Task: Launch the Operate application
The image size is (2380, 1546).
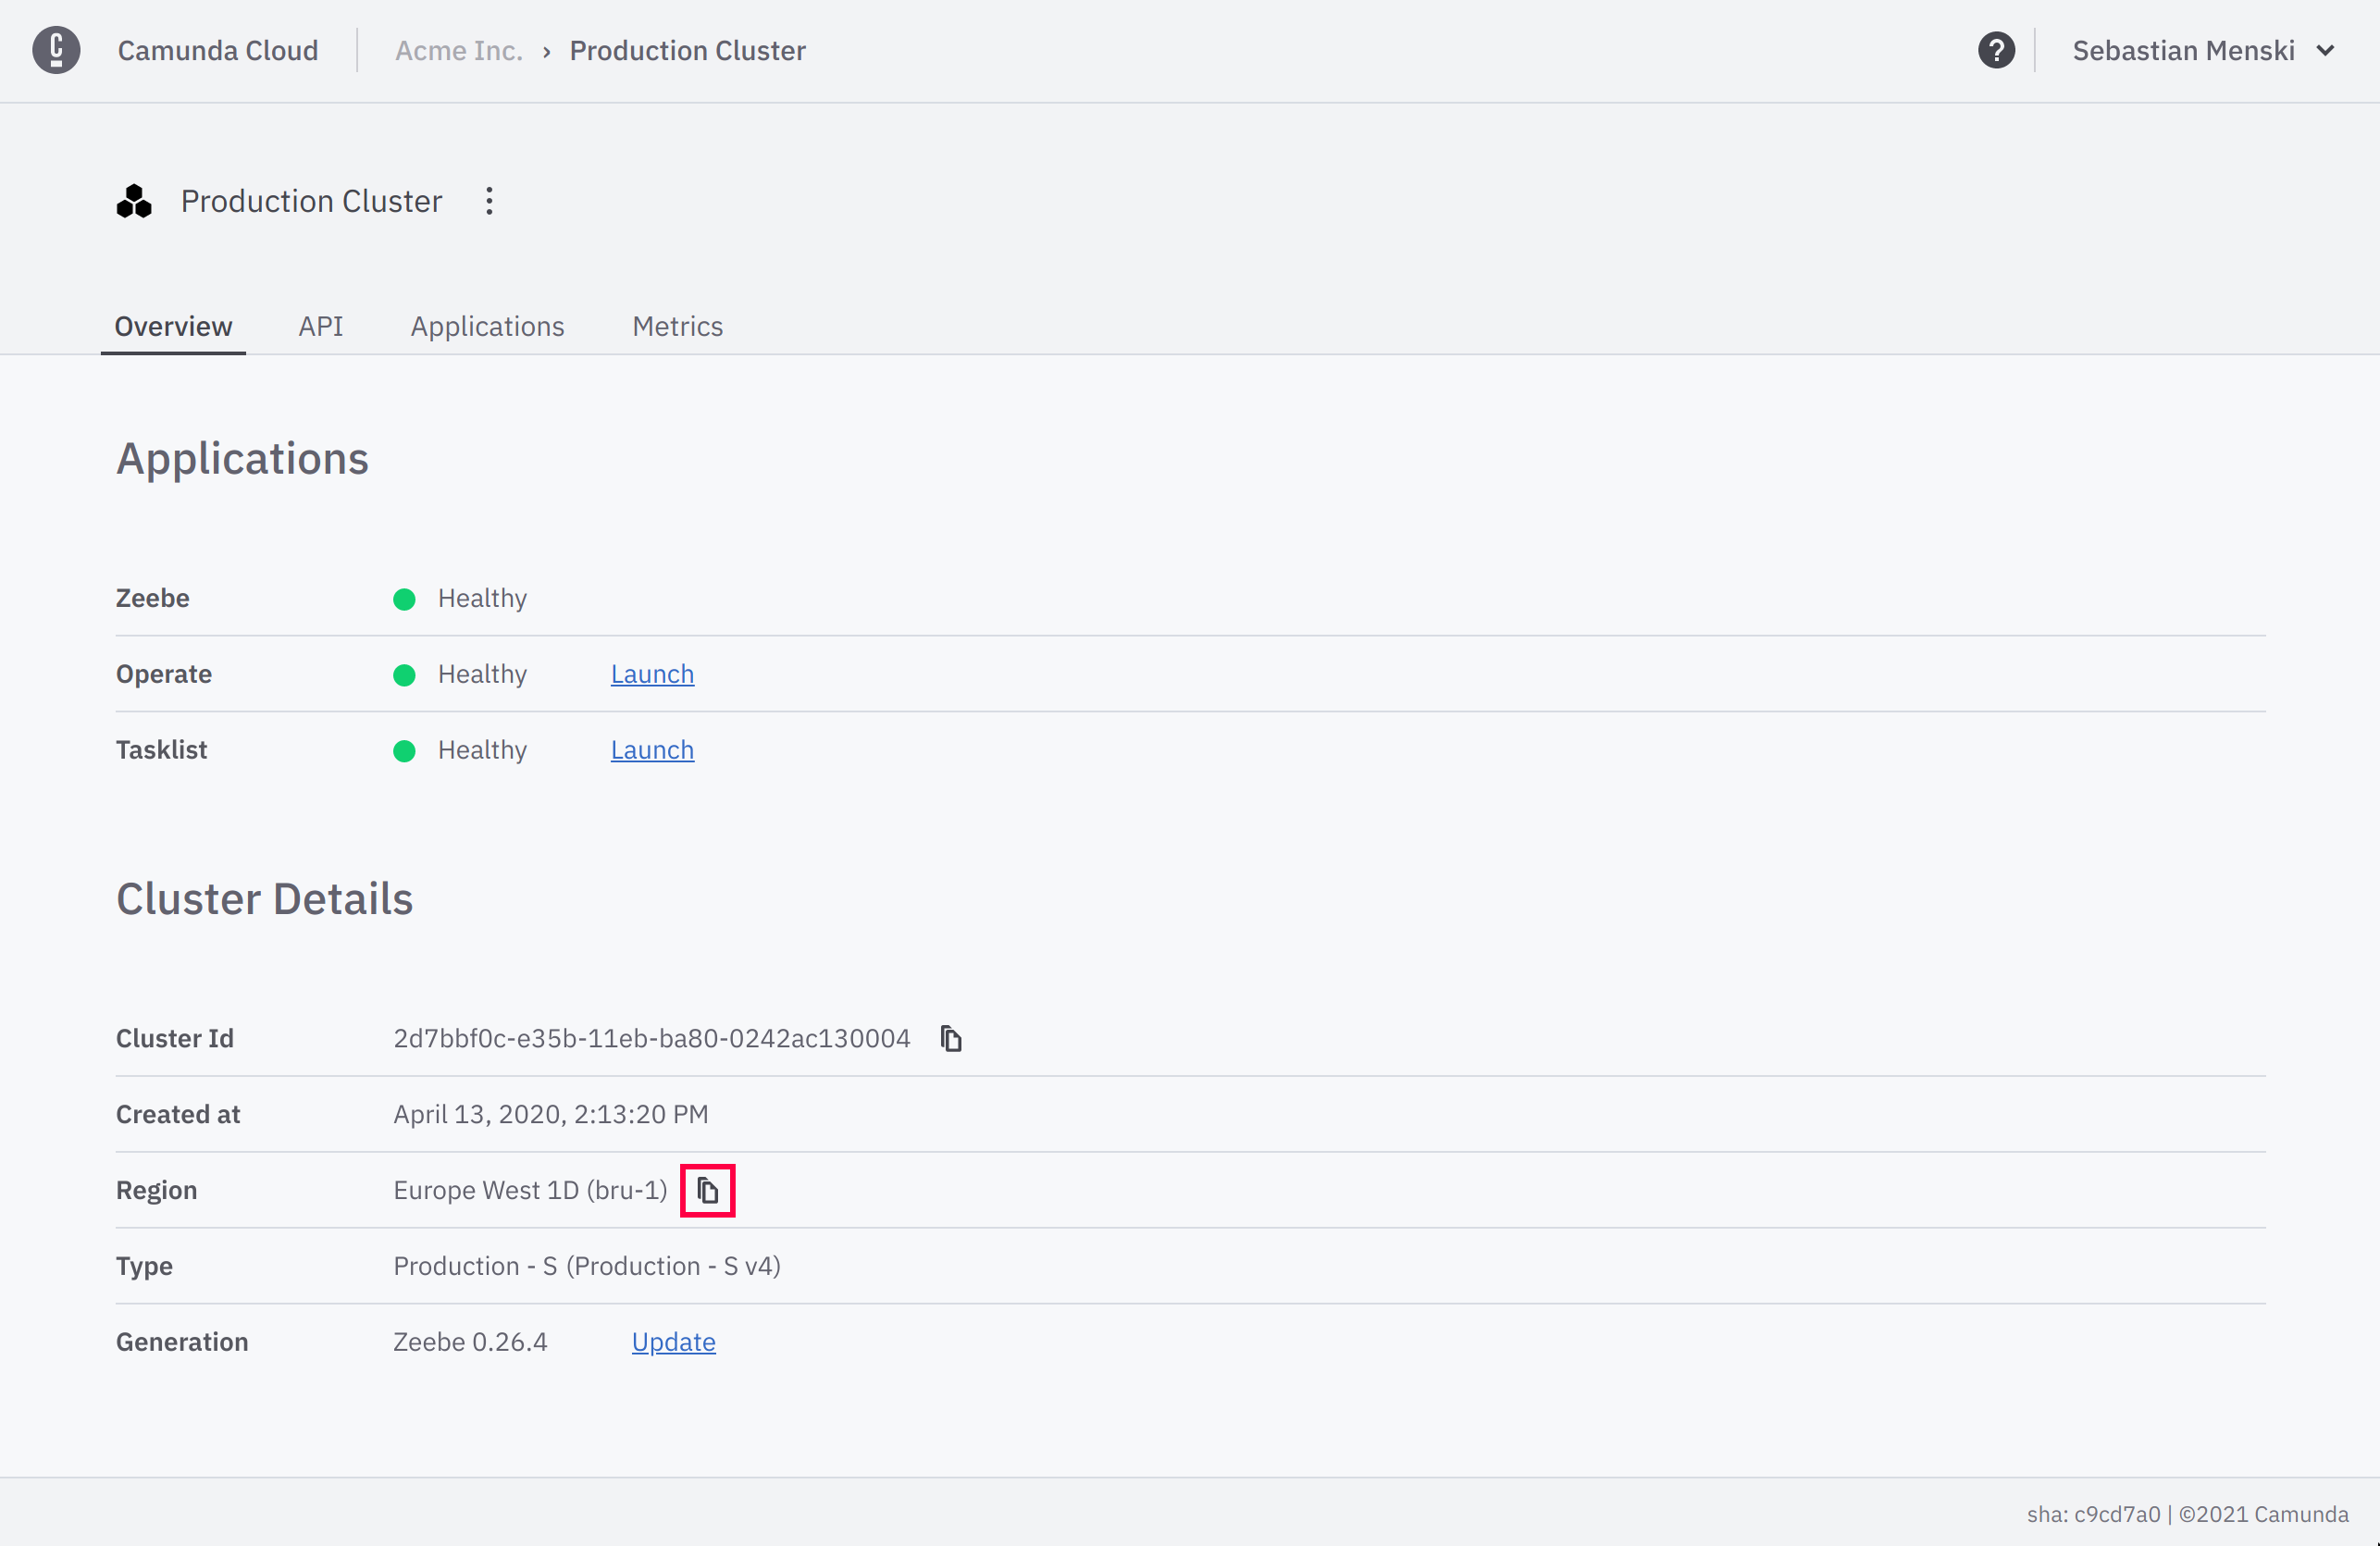Action: pos(652,674)
